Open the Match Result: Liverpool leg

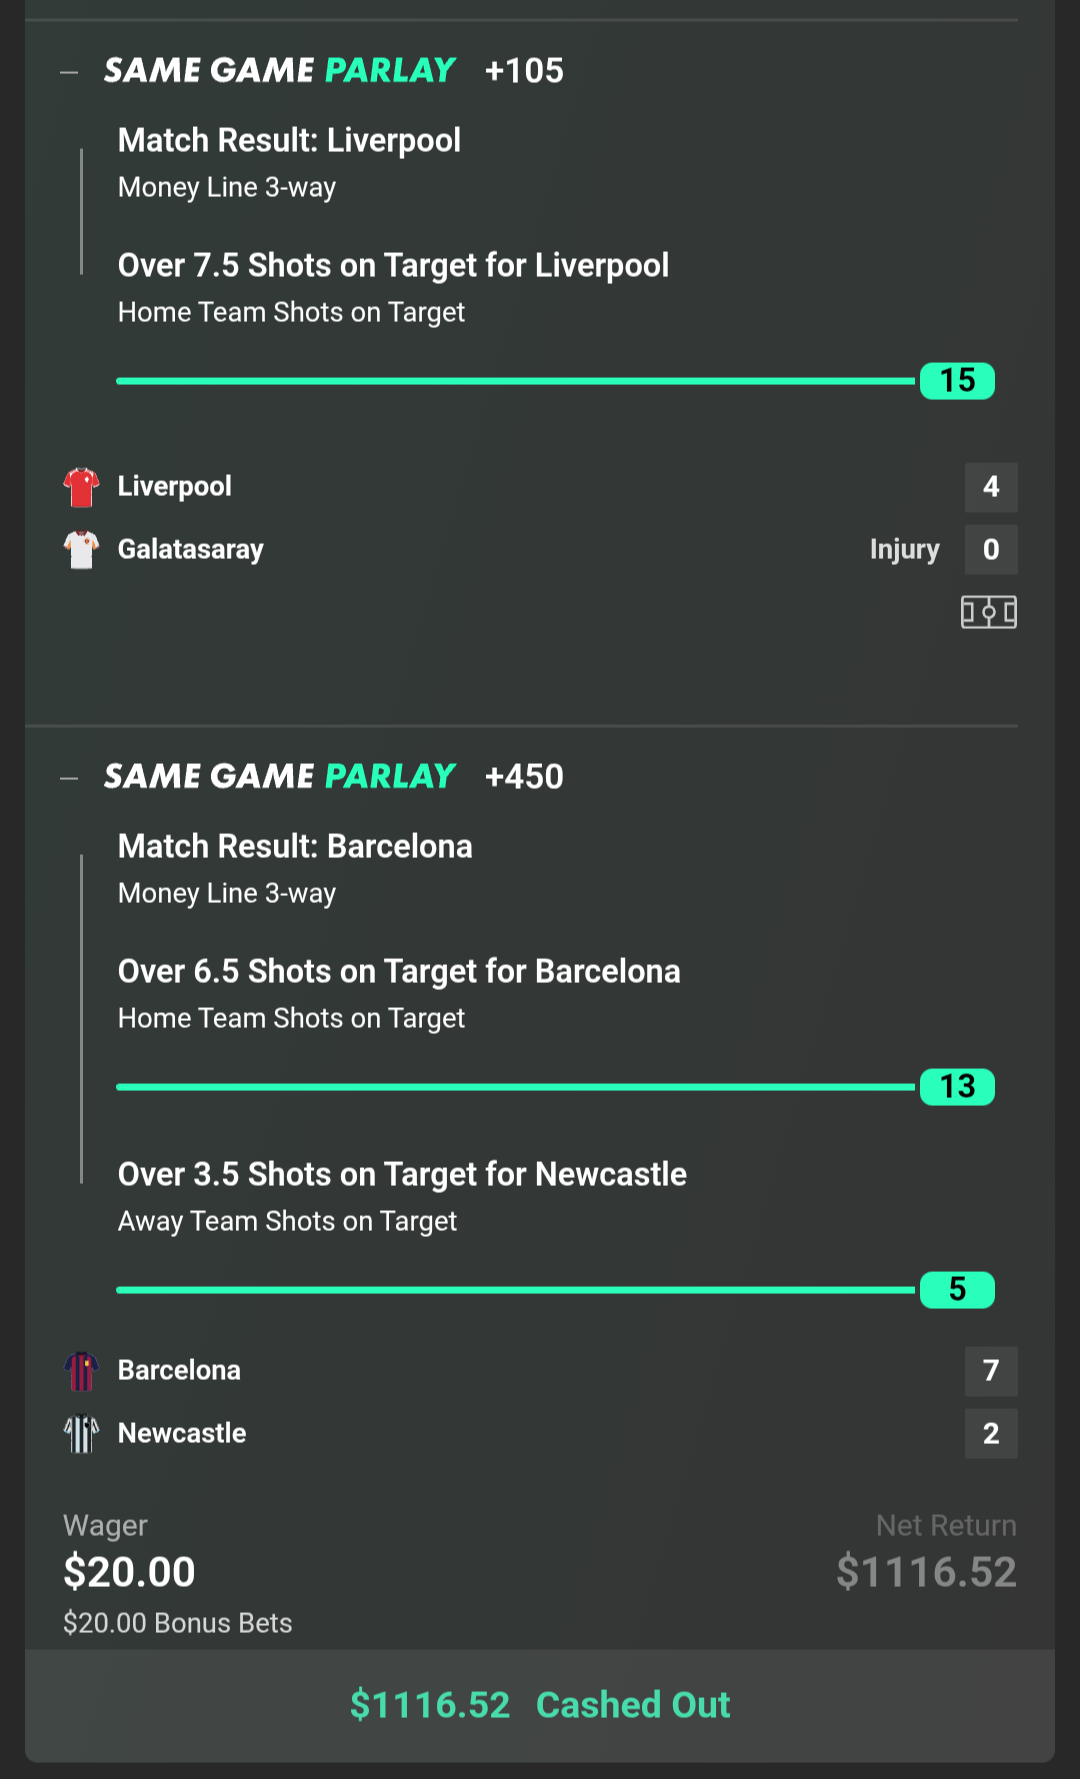(x=289, y=141)
